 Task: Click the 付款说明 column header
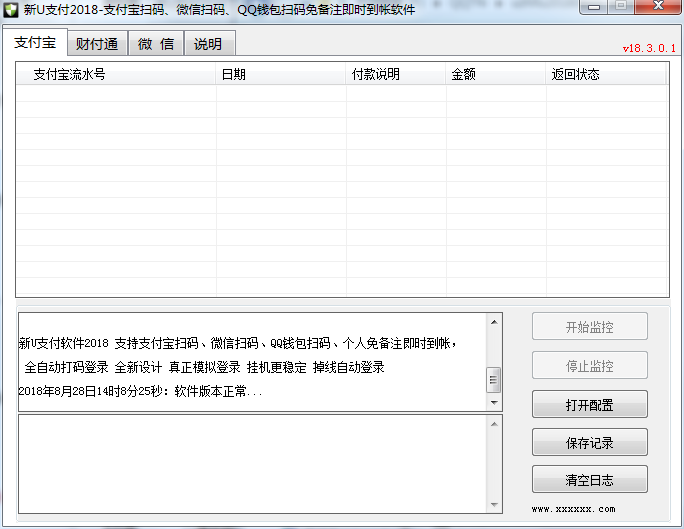tap(396, 74)
